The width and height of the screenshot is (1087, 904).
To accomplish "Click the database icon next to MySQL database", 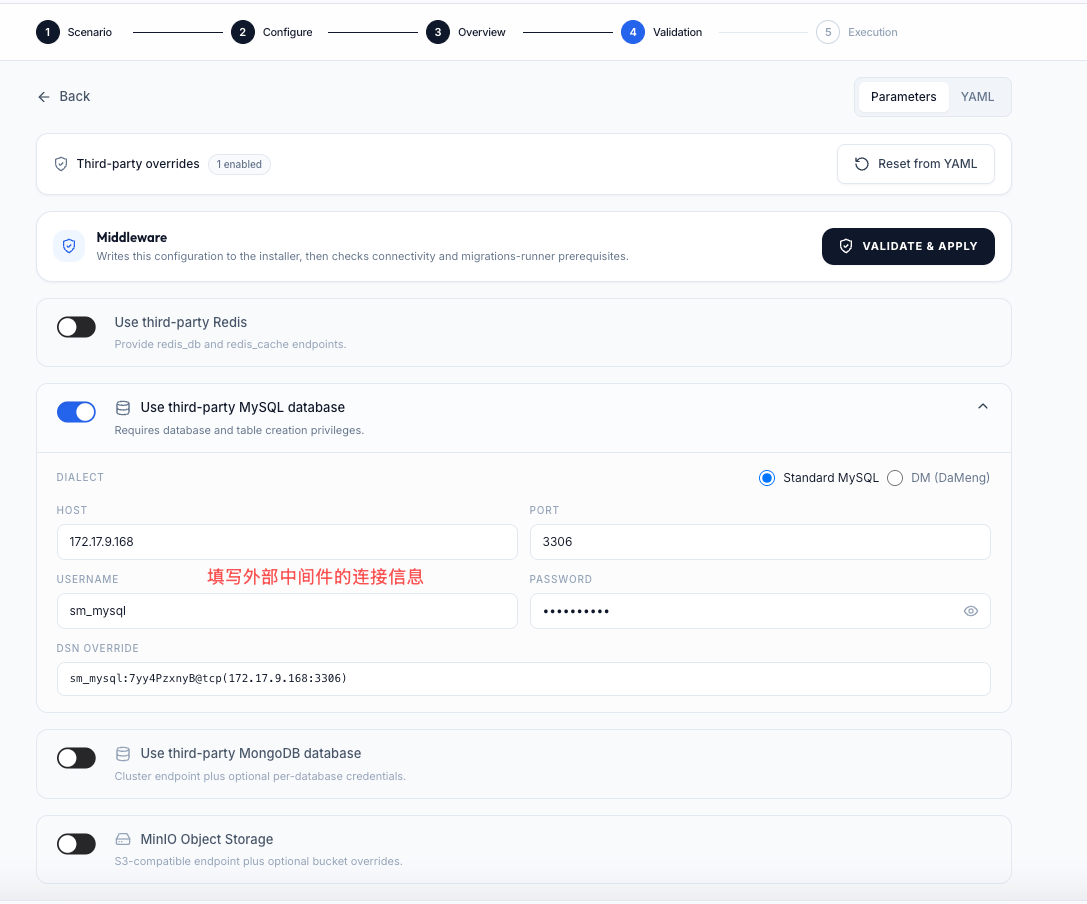I will pyautogui.click(x=123, y=408).
